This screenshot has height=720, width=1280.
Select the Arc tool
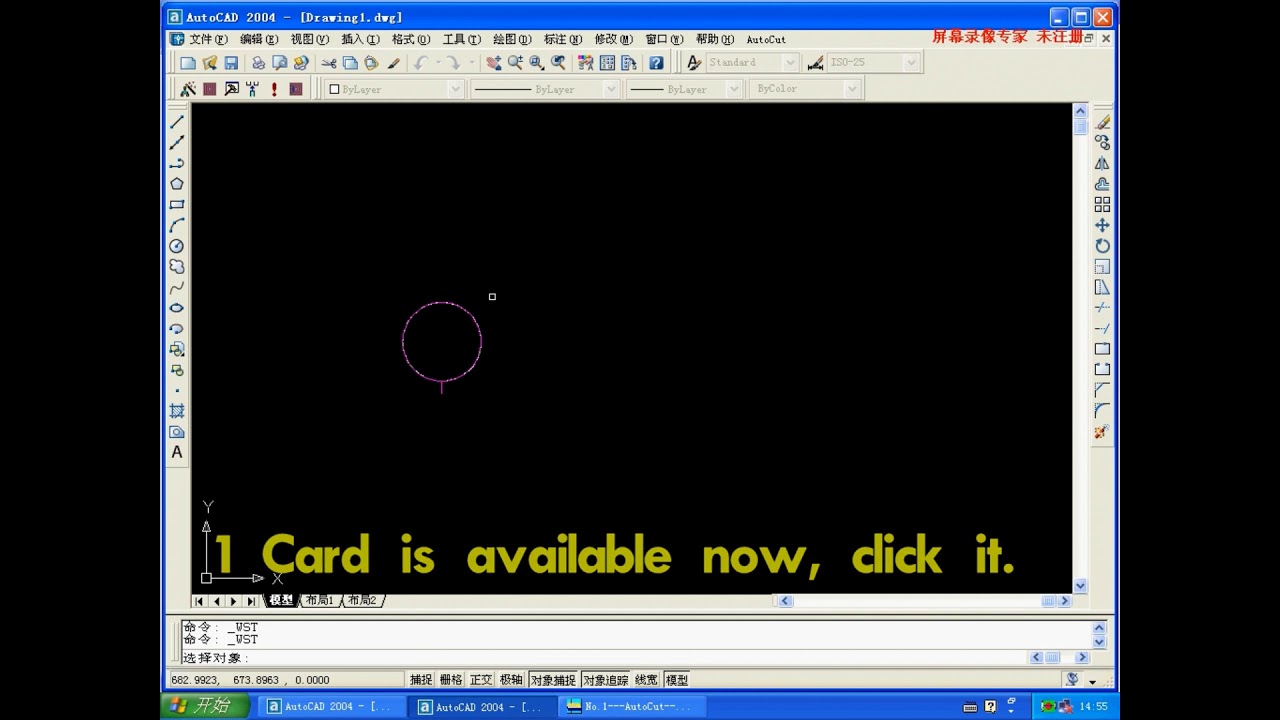coord(177,226)
